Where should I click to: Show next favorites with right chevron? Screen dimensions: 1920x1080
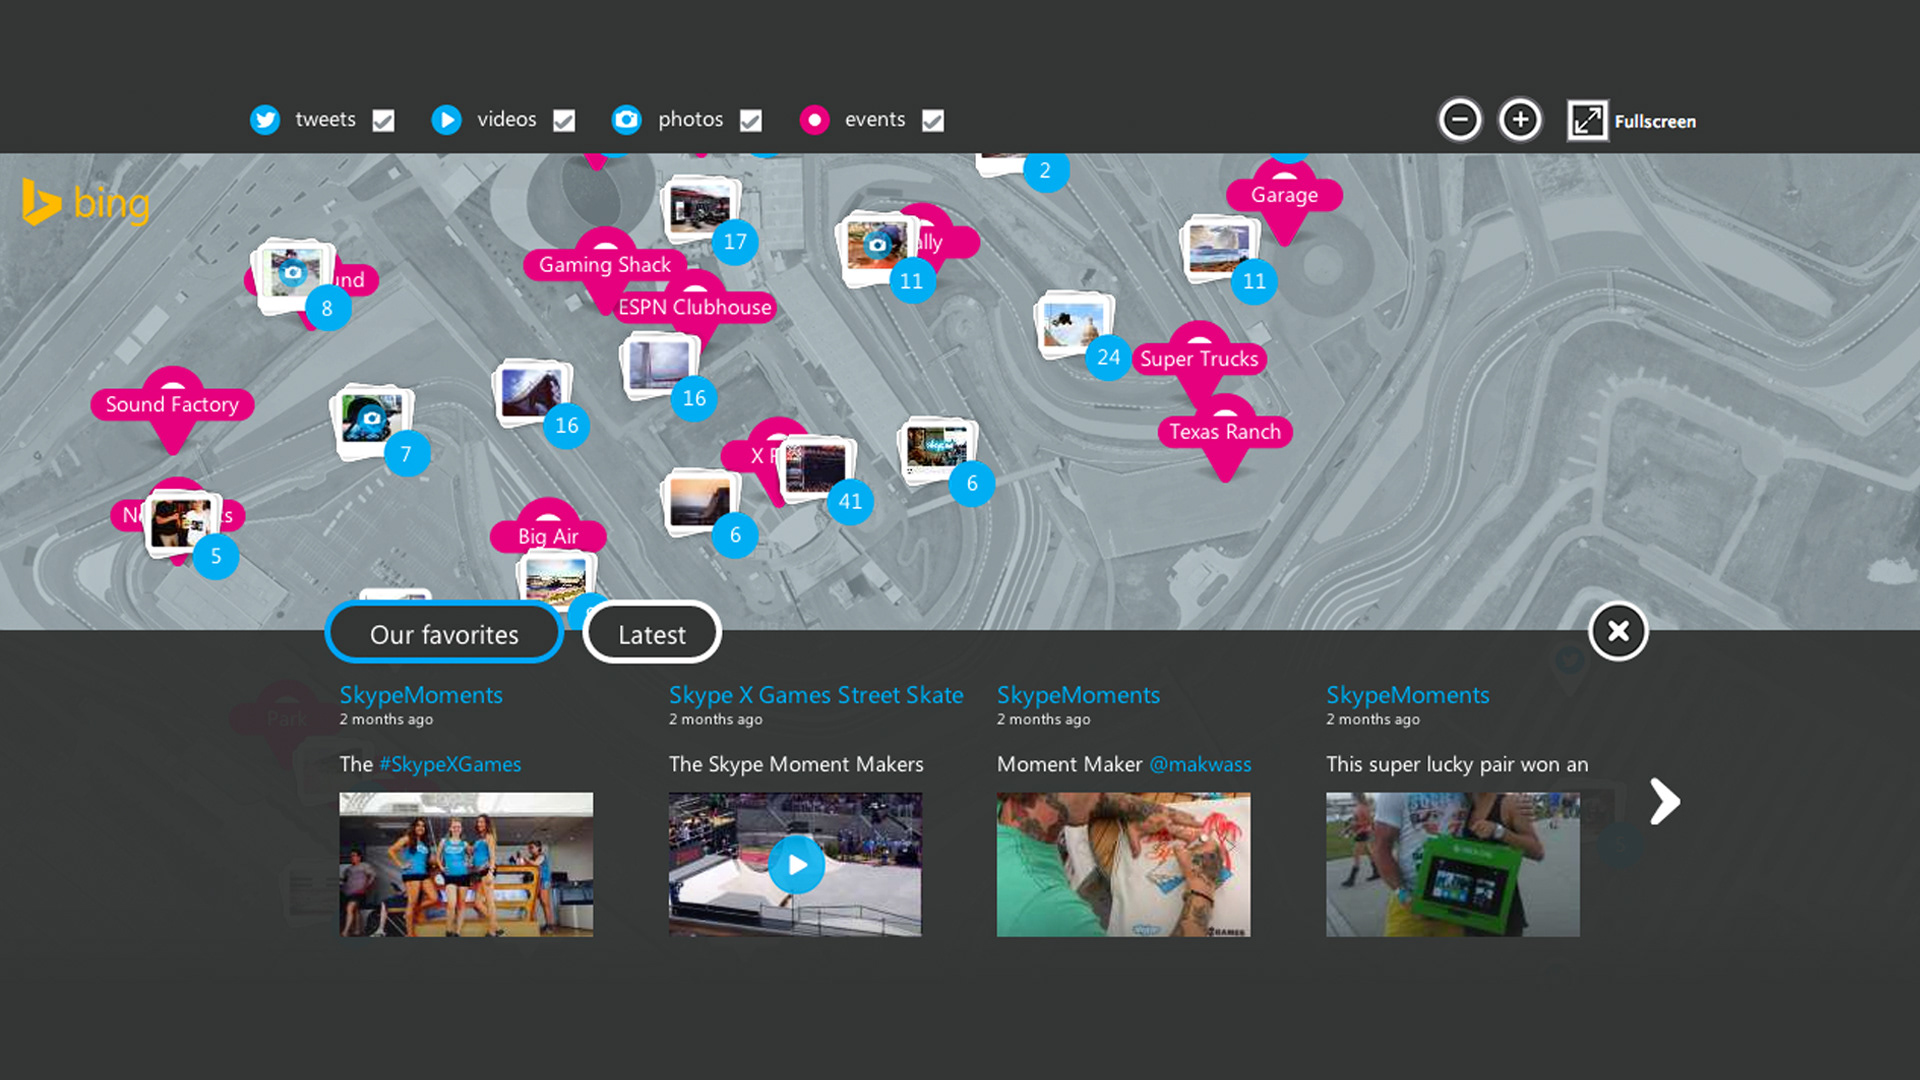point(1665,801)
